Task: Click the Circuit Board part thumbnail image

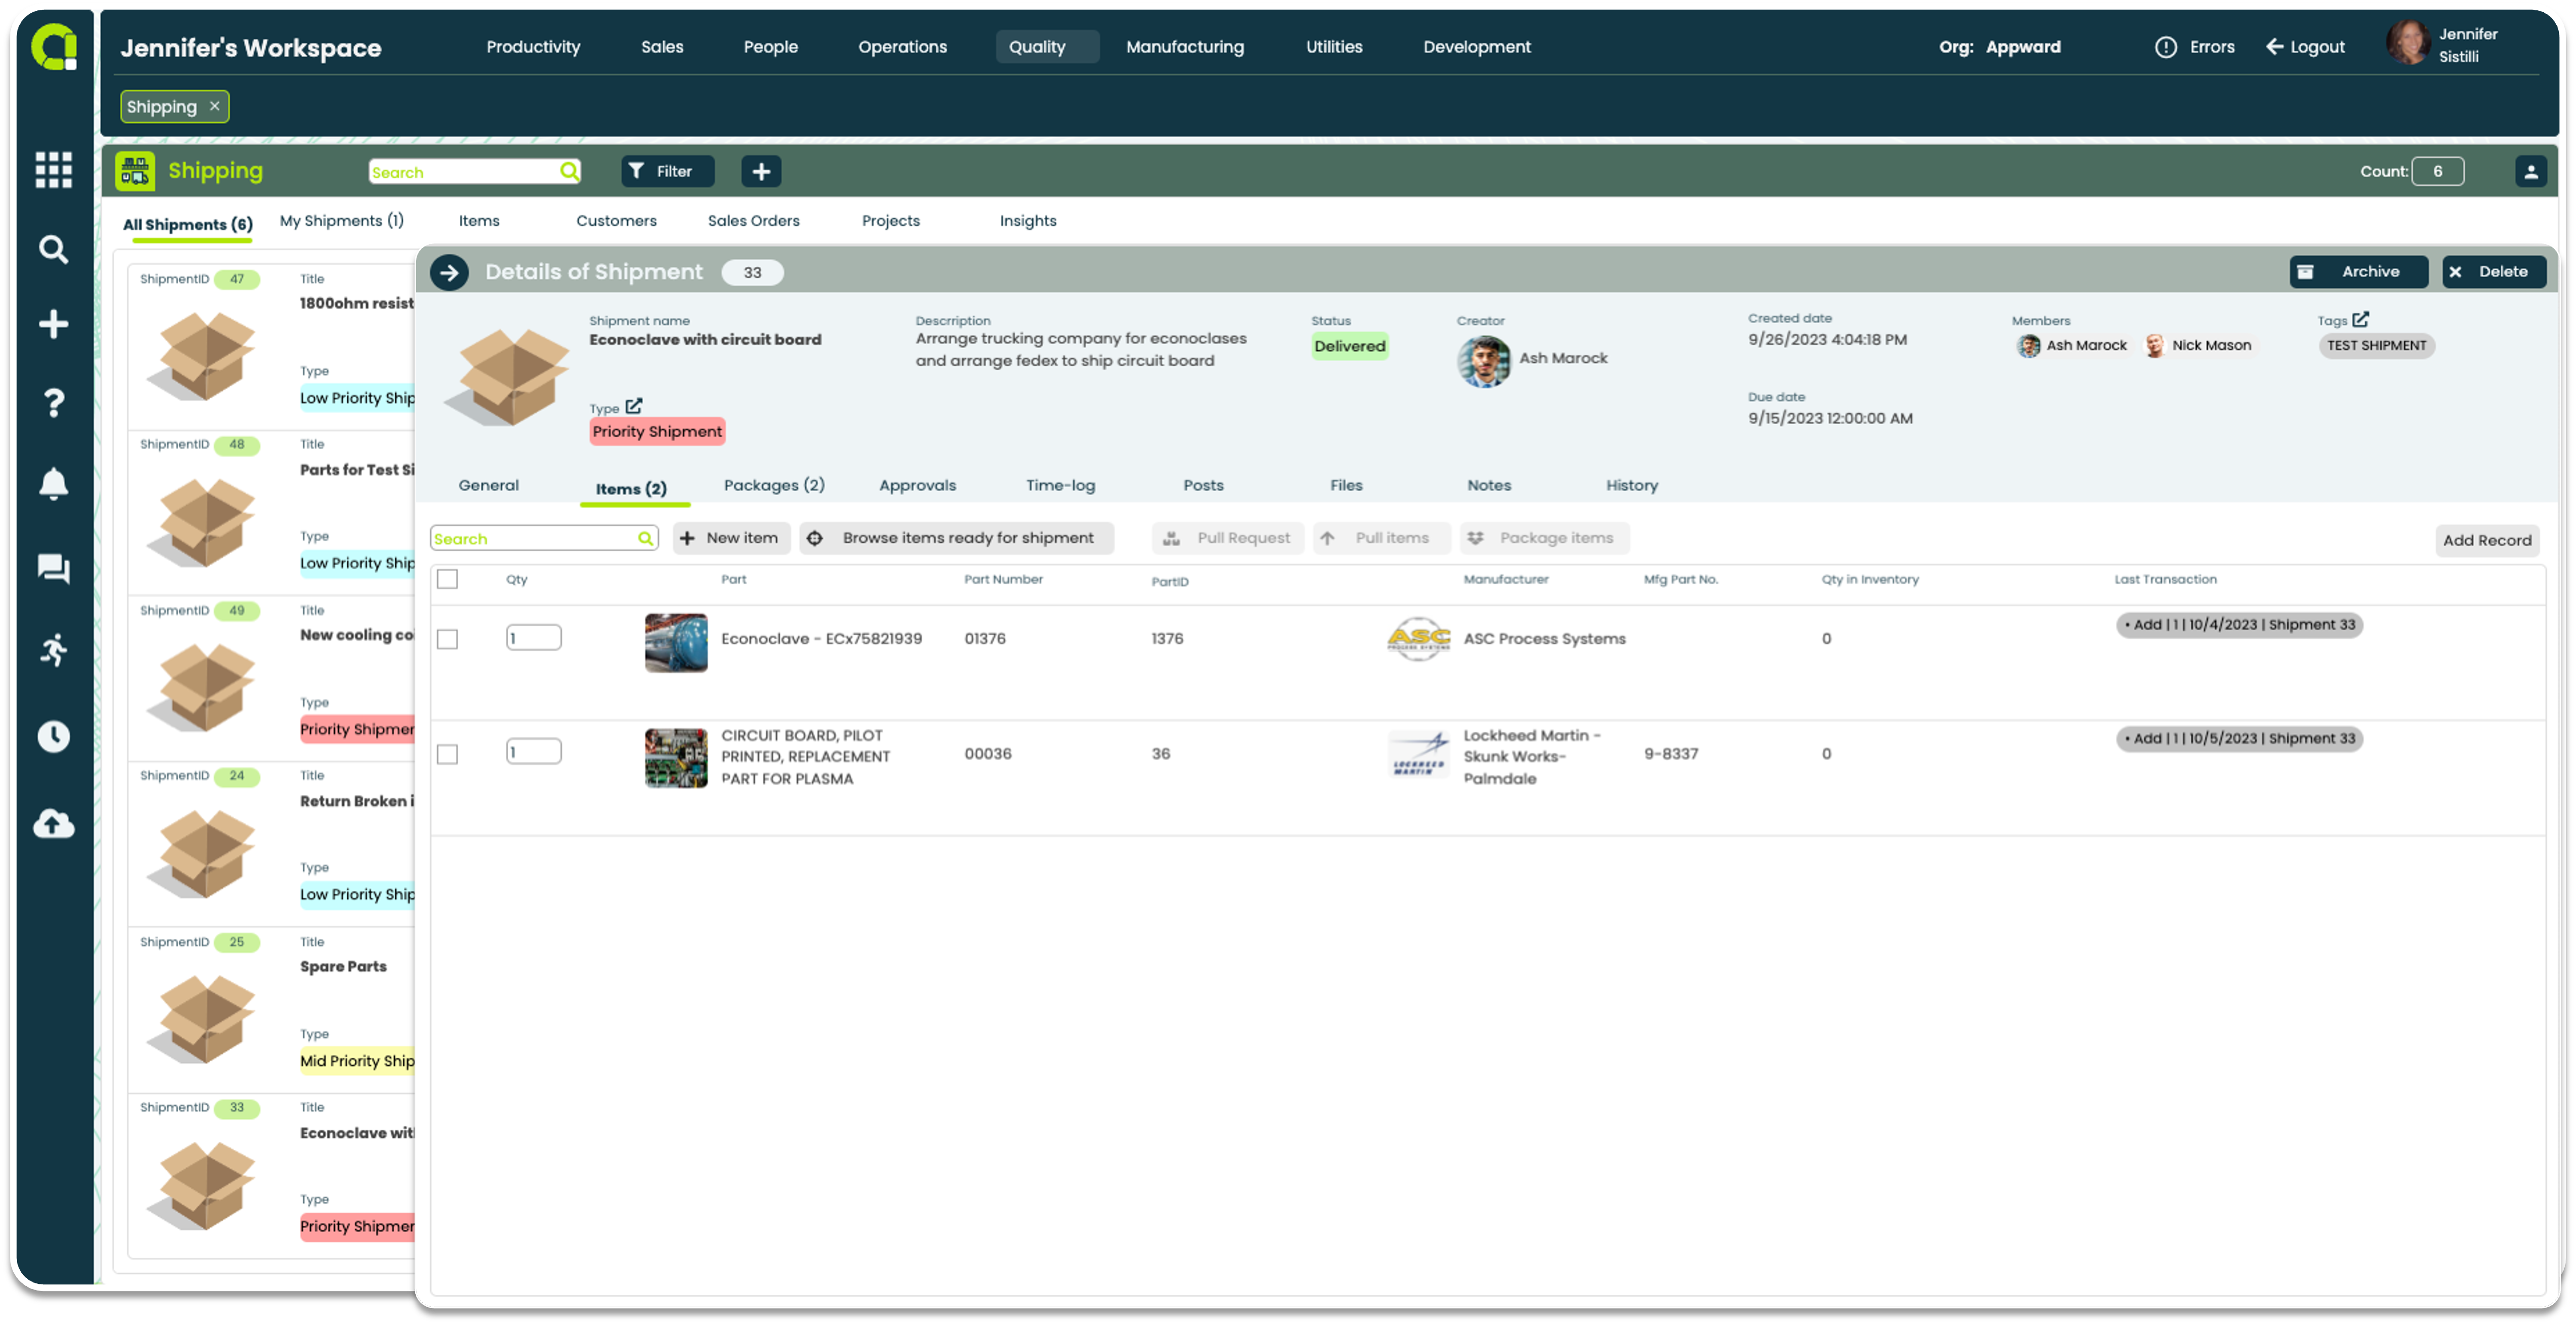Action: (675, 758)
